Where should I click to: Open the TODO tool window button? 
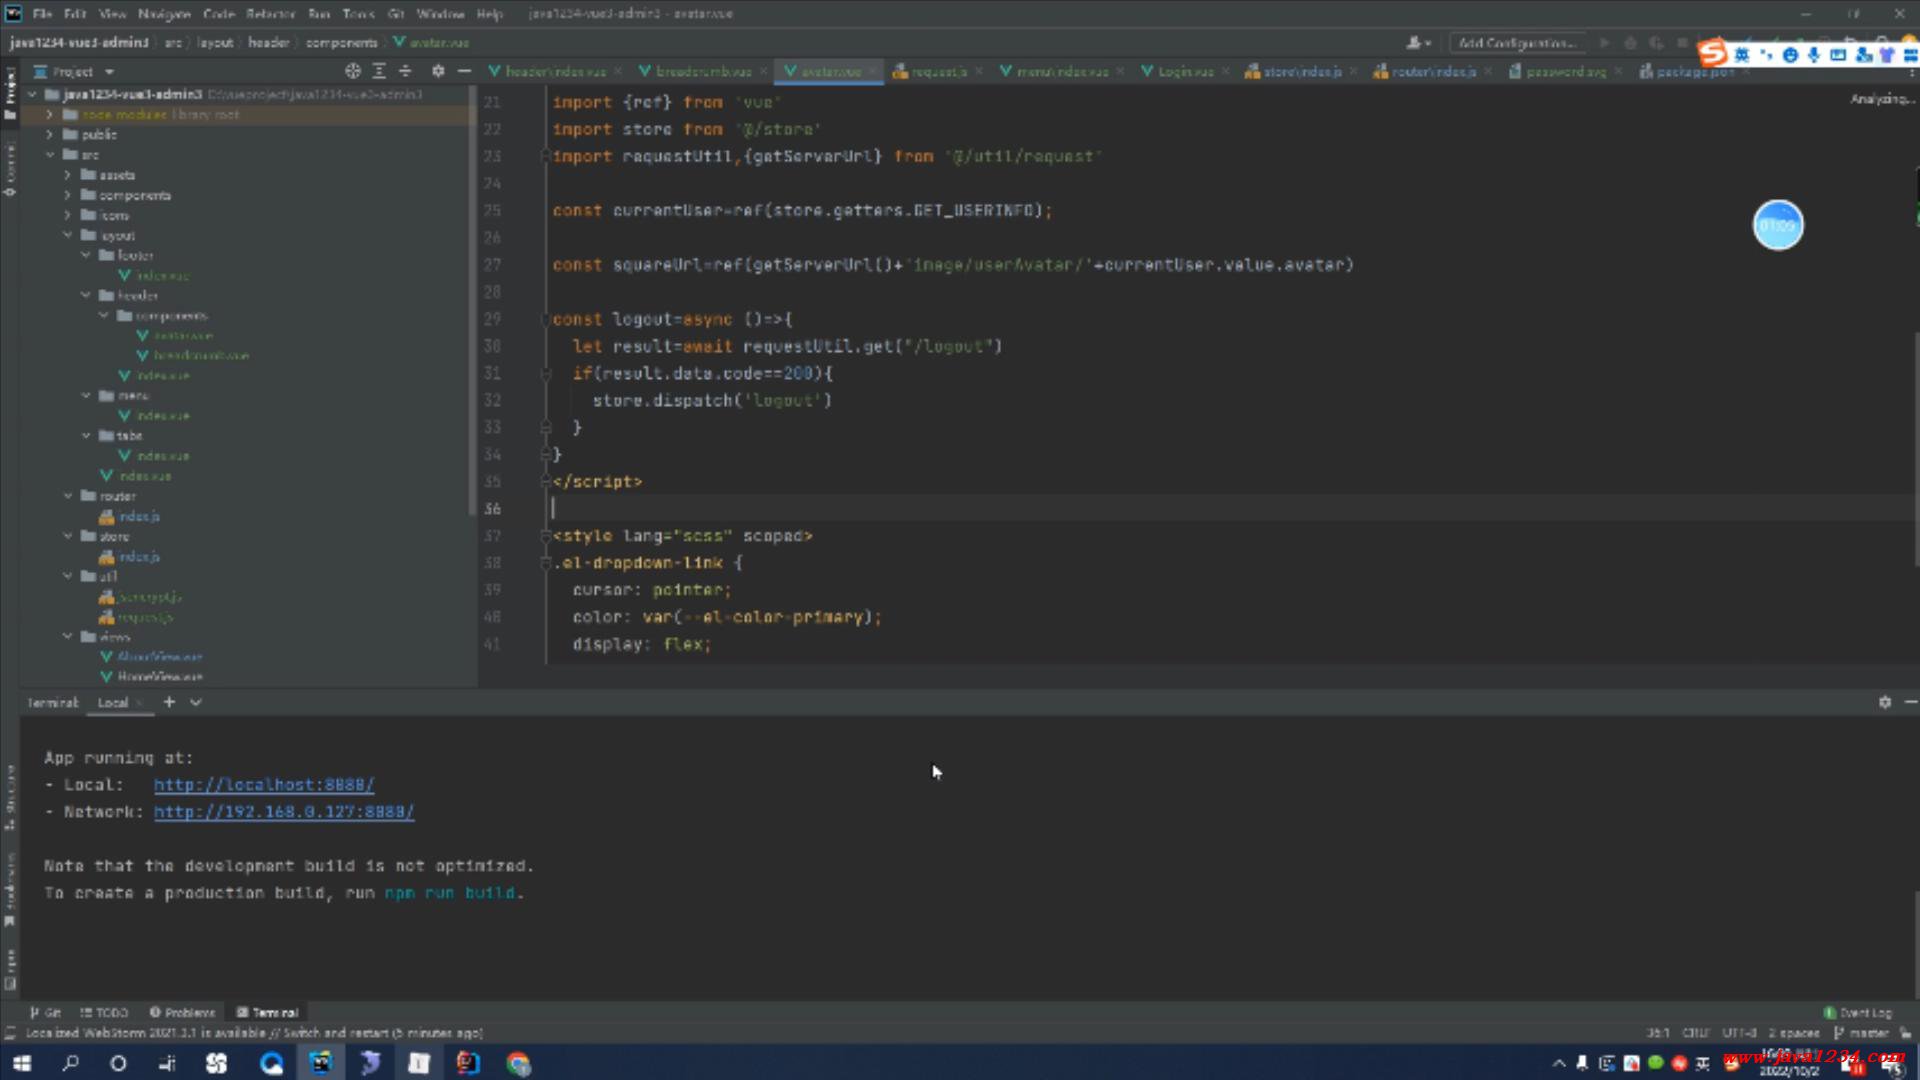coord(104,1012)
